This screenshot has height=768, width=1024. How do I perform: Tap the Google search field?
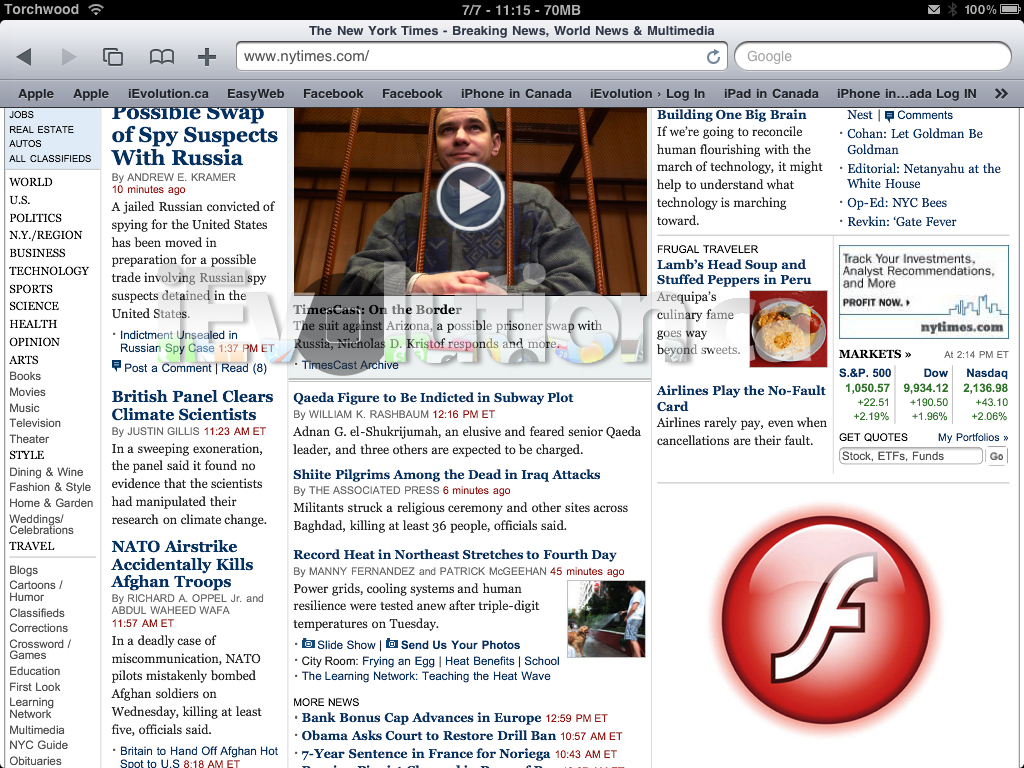pos(872,56)
